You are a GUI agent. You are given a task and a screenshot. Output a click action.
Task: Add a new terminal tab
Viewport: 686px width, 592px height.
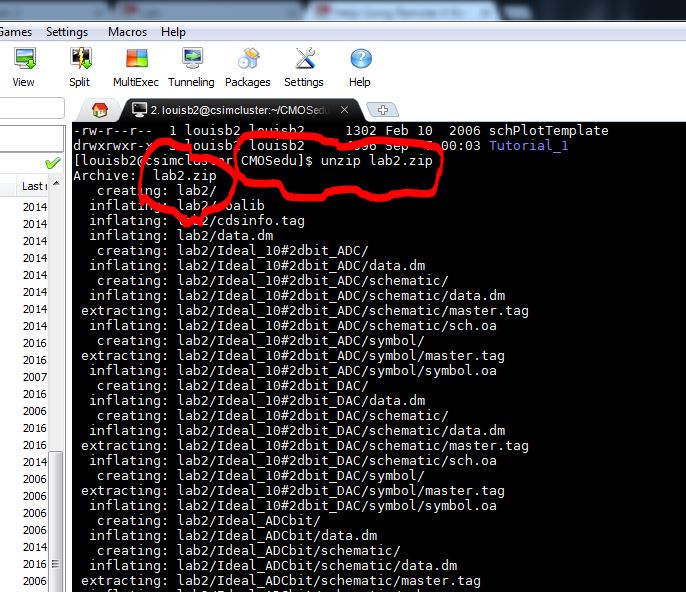click(382, 110)
